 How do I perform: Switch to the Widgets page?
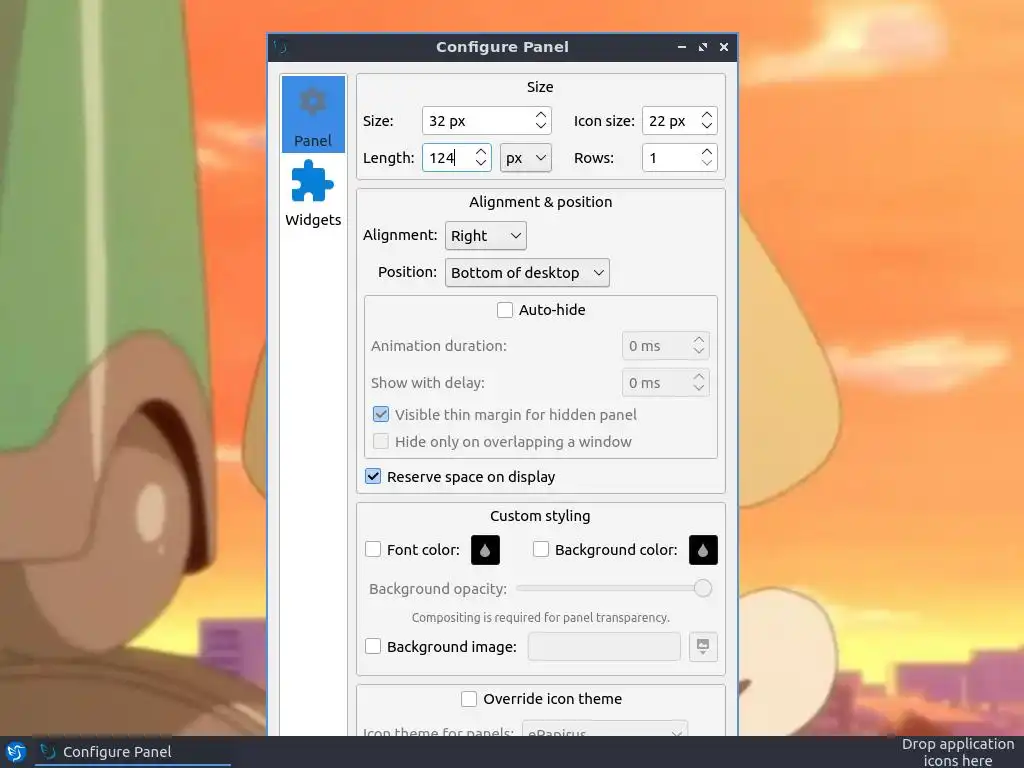pyautogui.click(x=313, y=193)
